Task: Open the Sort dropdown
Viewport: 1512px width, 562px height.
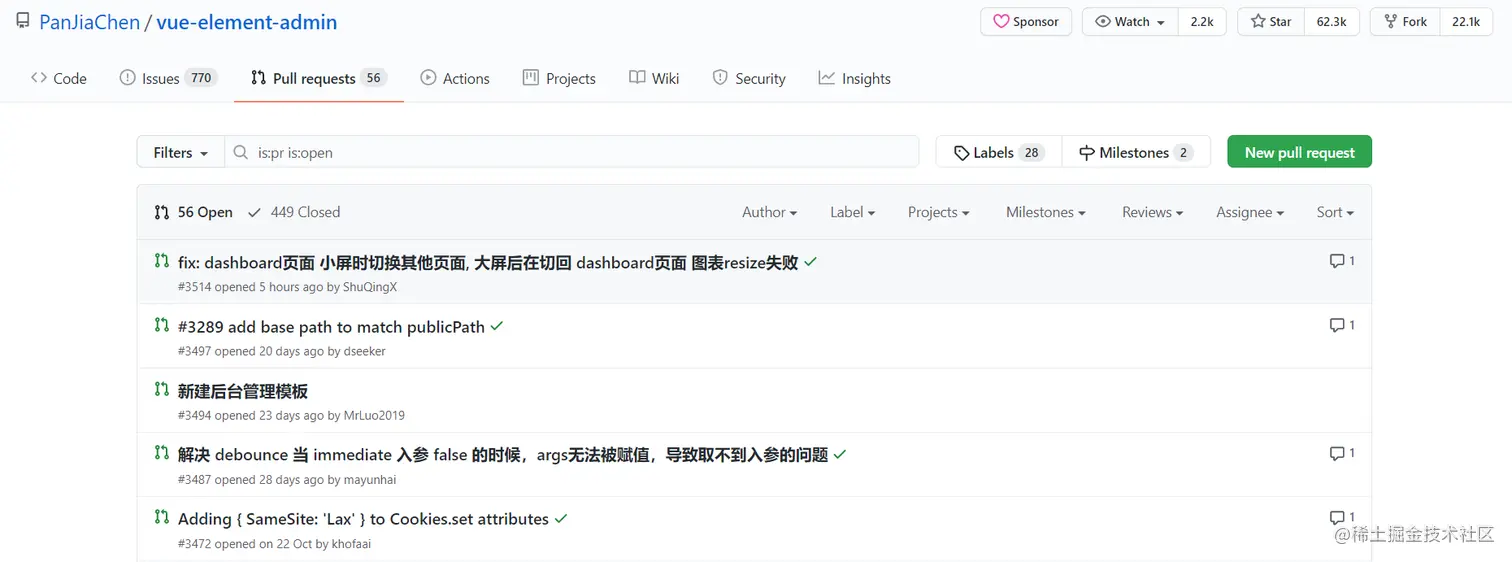Action: pyautogui.click(x=1335, y=212)
